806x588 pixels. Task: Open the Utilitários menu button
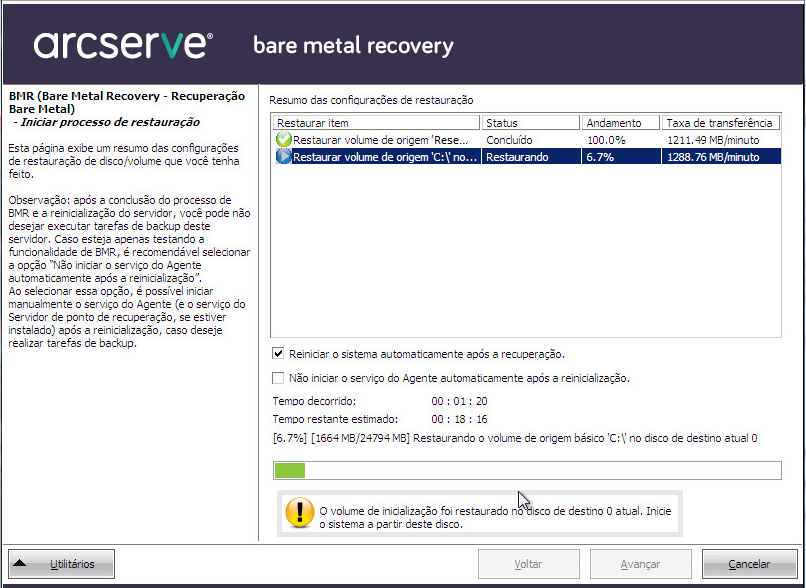pyautogui.click(x=61, y=564)
